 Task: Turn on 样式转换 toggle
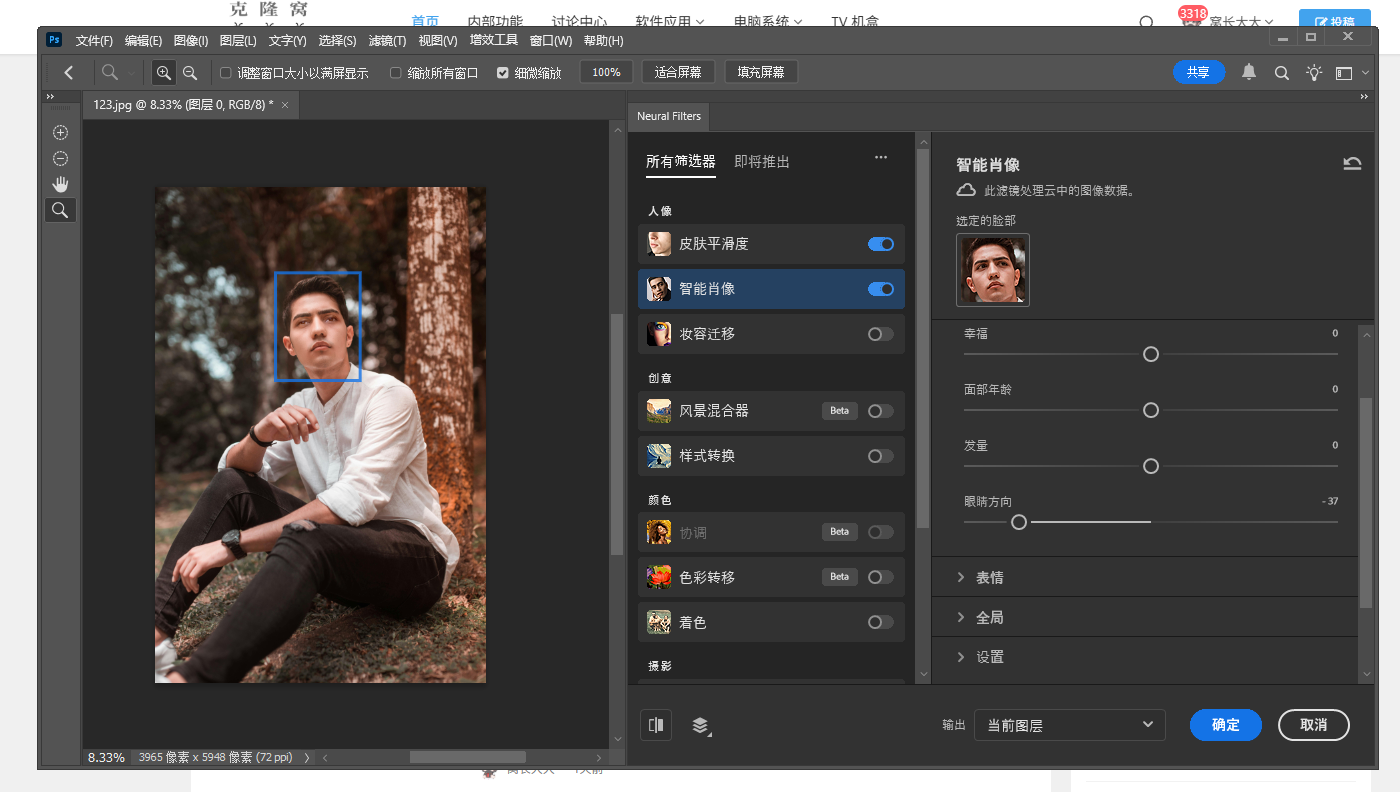881,456
